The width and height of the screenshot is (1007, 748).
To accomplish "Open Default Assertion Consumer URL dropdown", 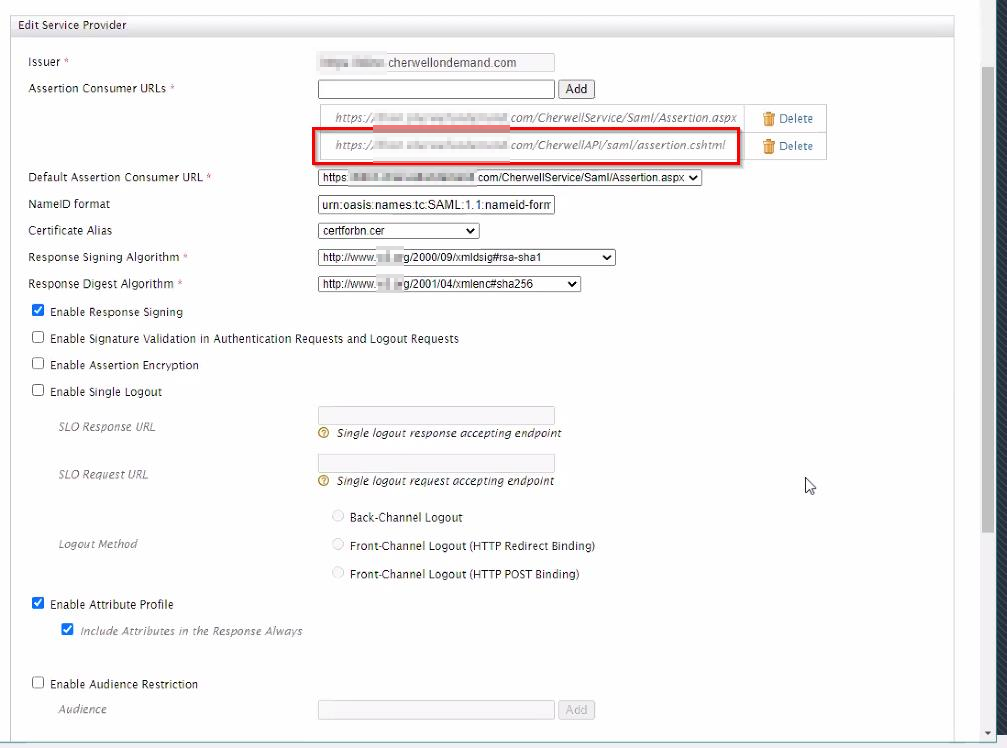I will click(x=510, y=178).
